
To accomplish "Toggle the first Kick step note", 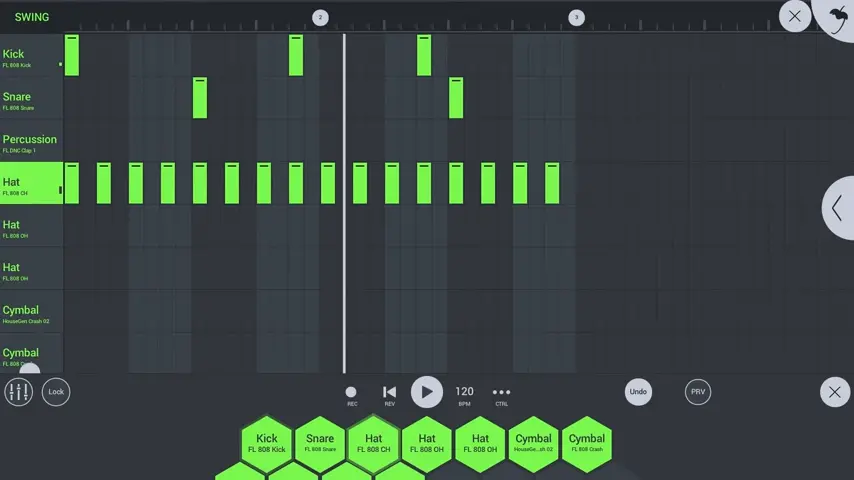I will click(71, 55).
